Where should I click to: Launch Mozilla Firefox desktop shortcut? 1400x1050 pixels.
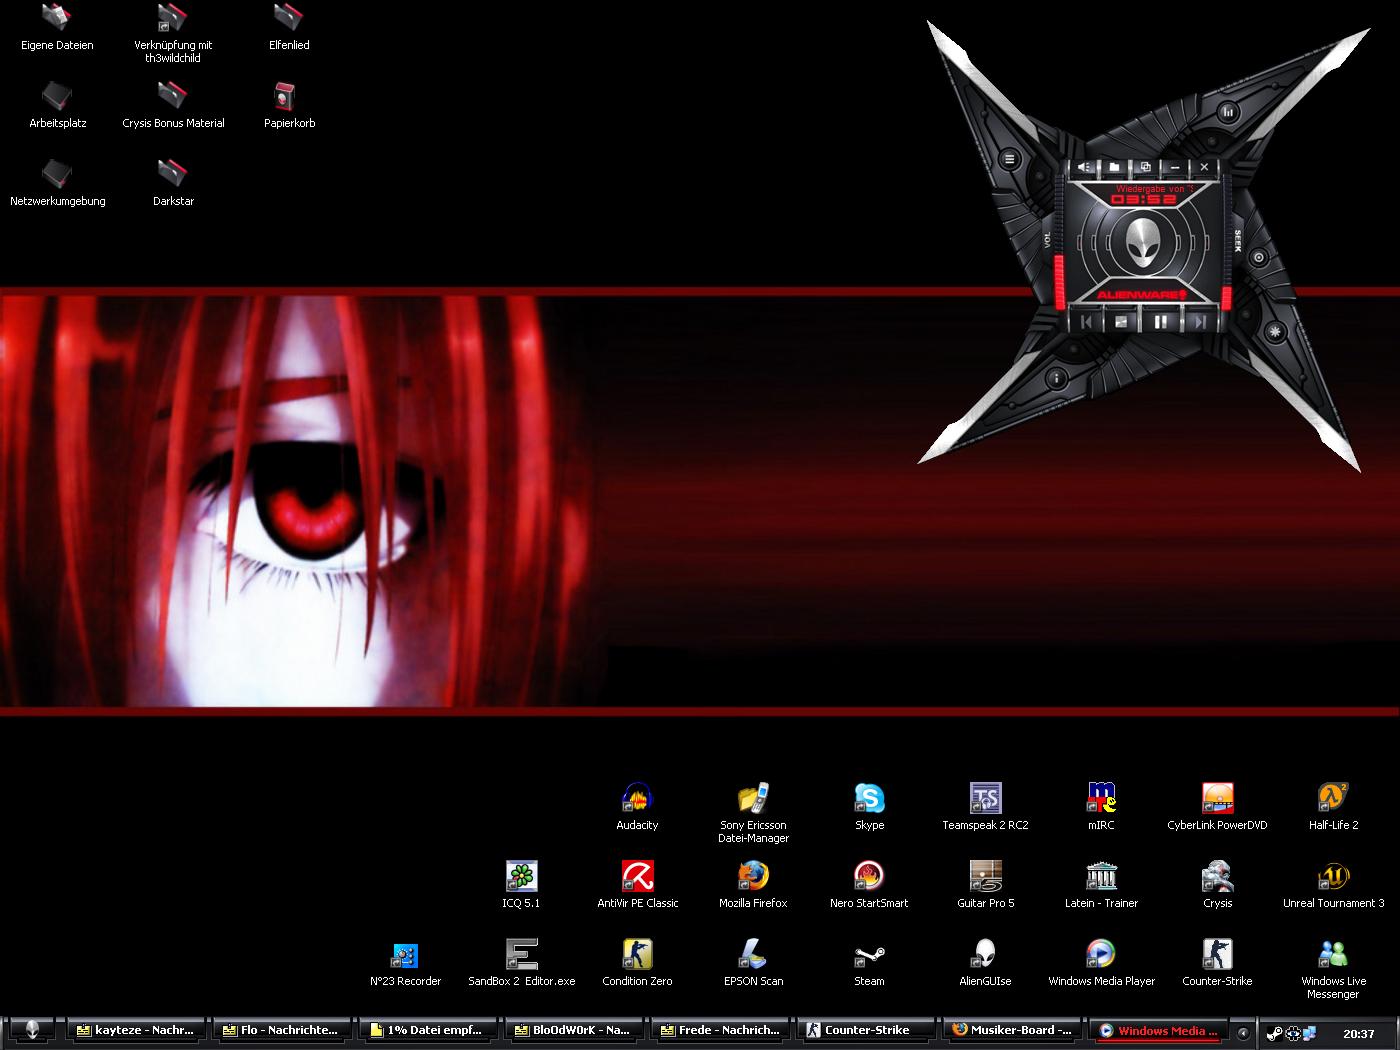click(753, 884)
